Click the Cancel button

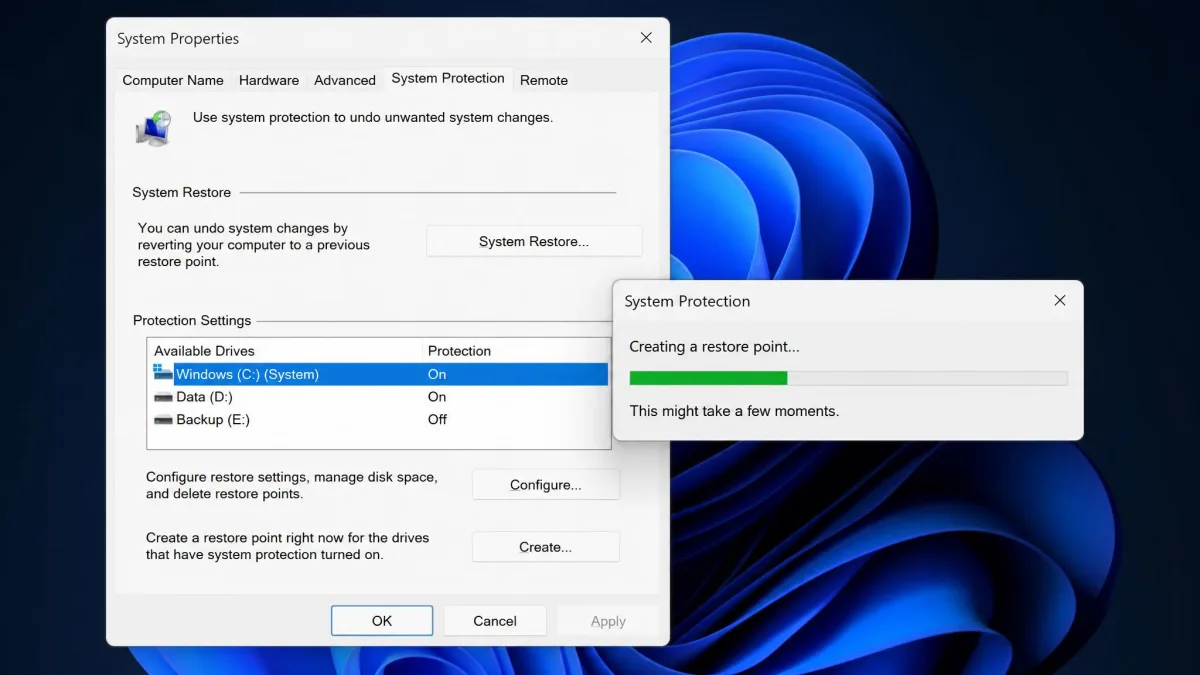tap(495, 621)
